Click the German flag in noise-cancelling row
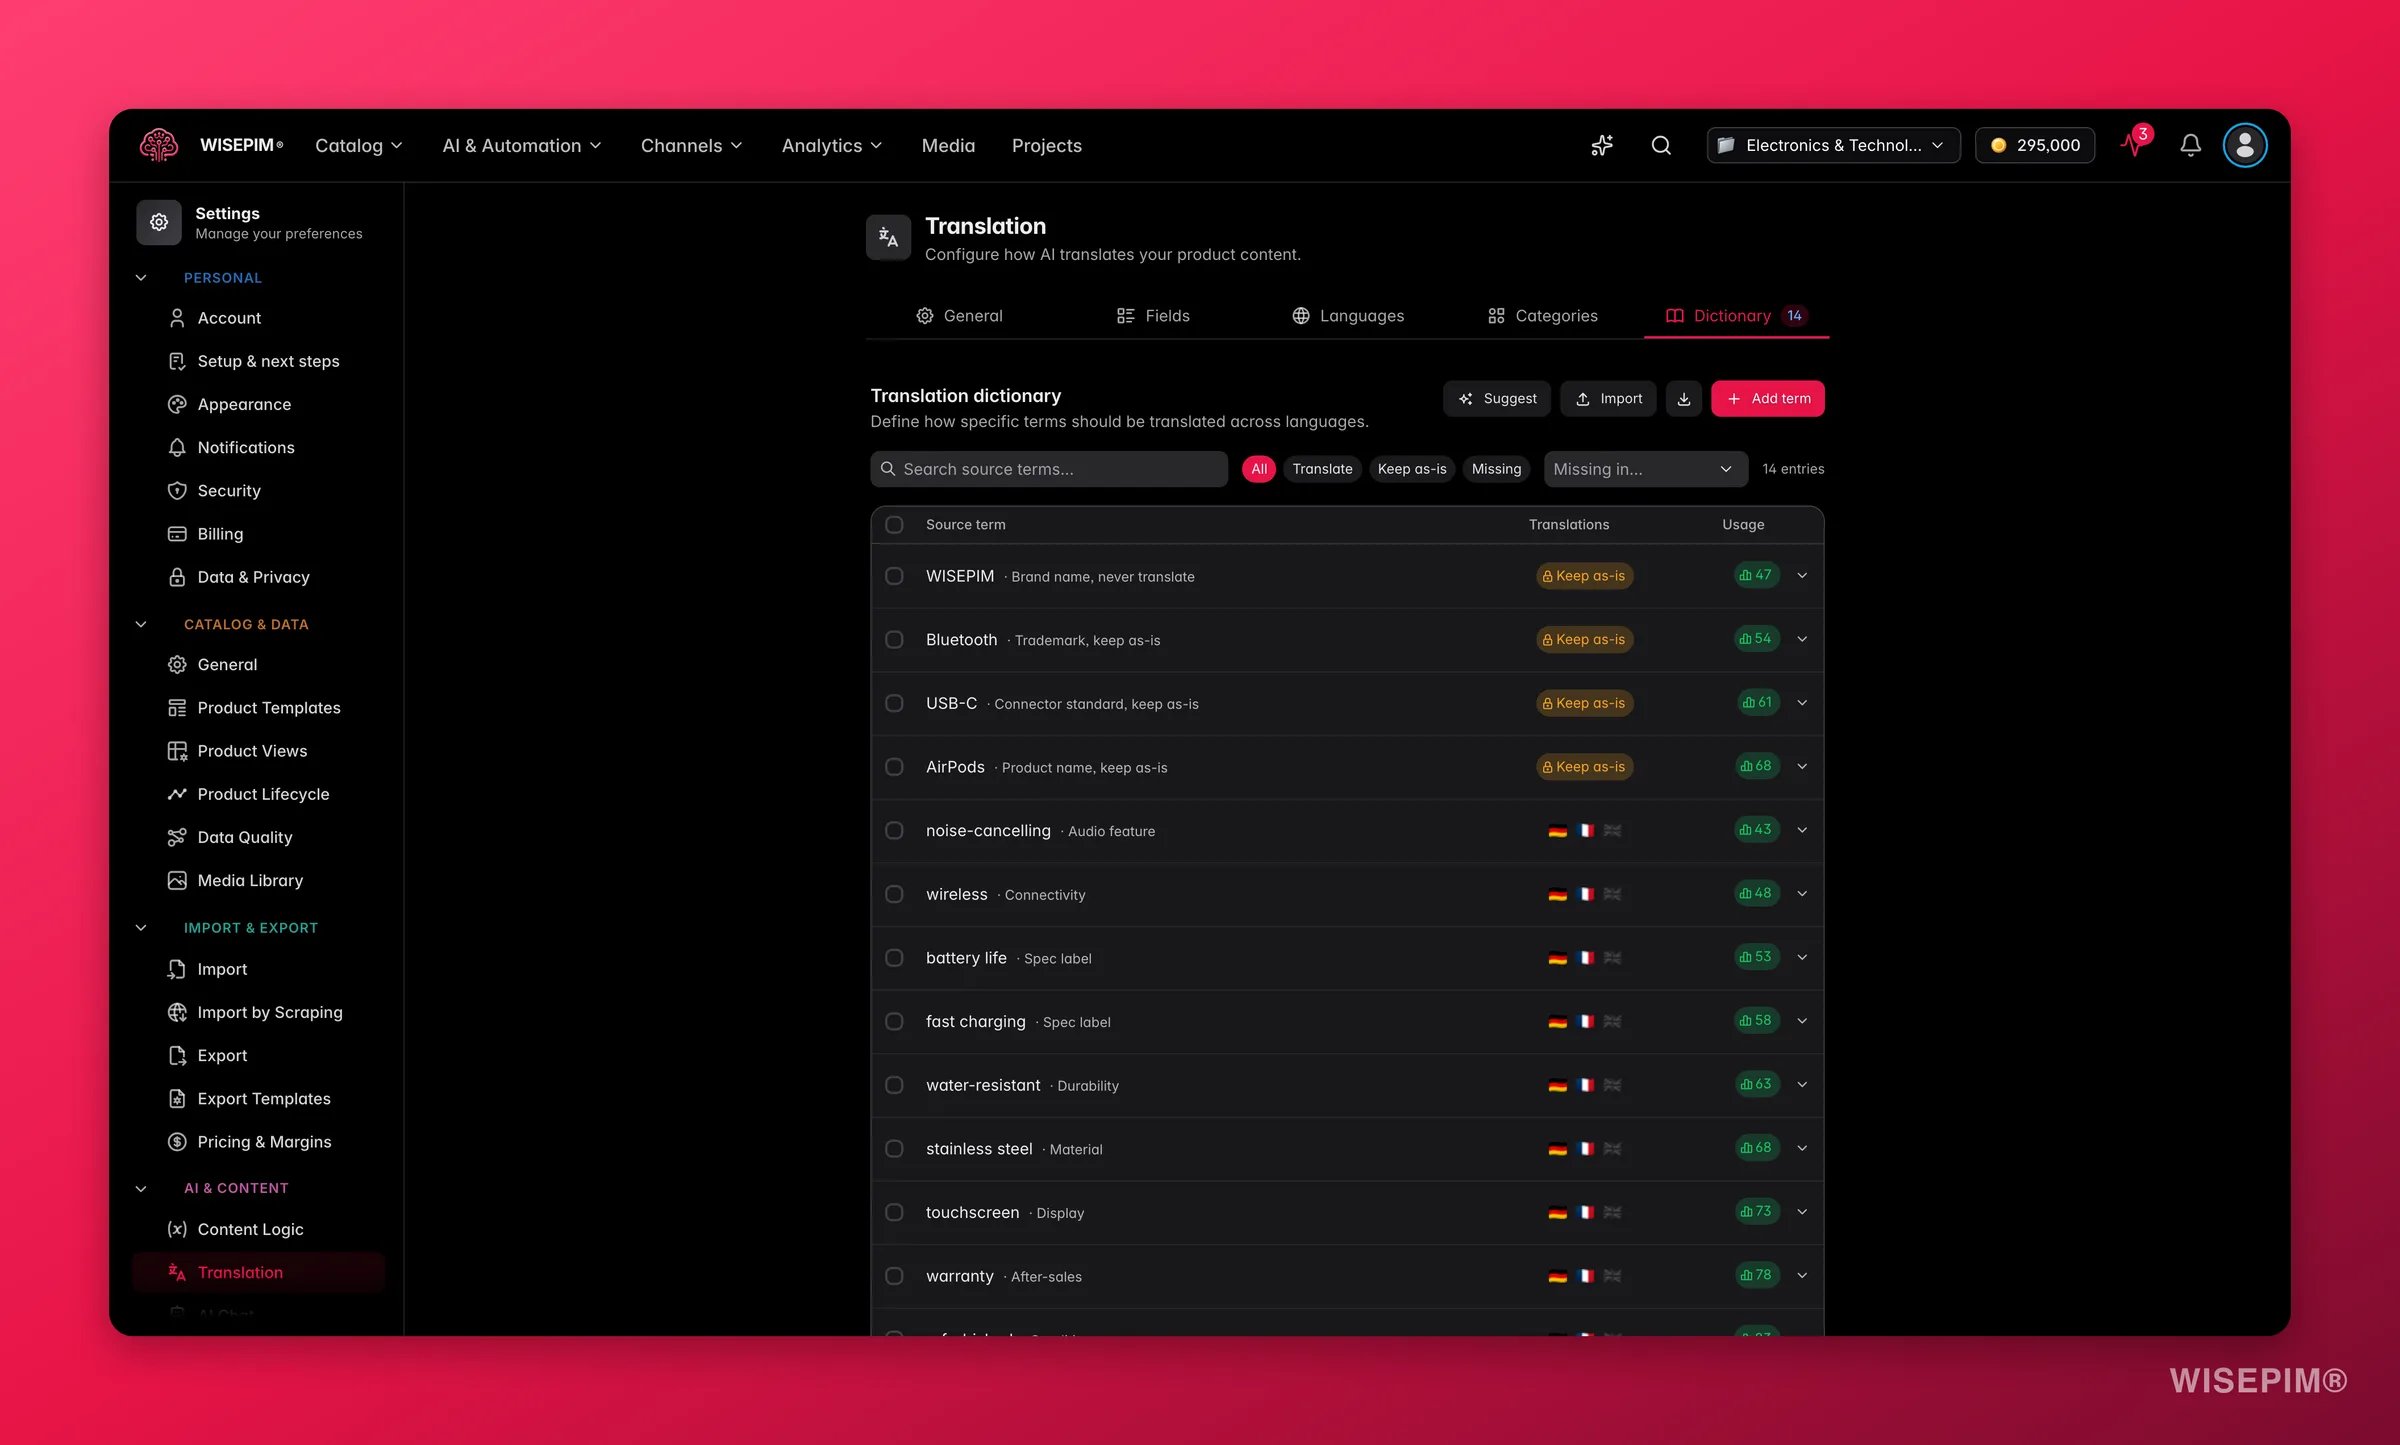The width and height of the screenshot is (2400, 1445). pyautogui.click(x=1557, y=831)
